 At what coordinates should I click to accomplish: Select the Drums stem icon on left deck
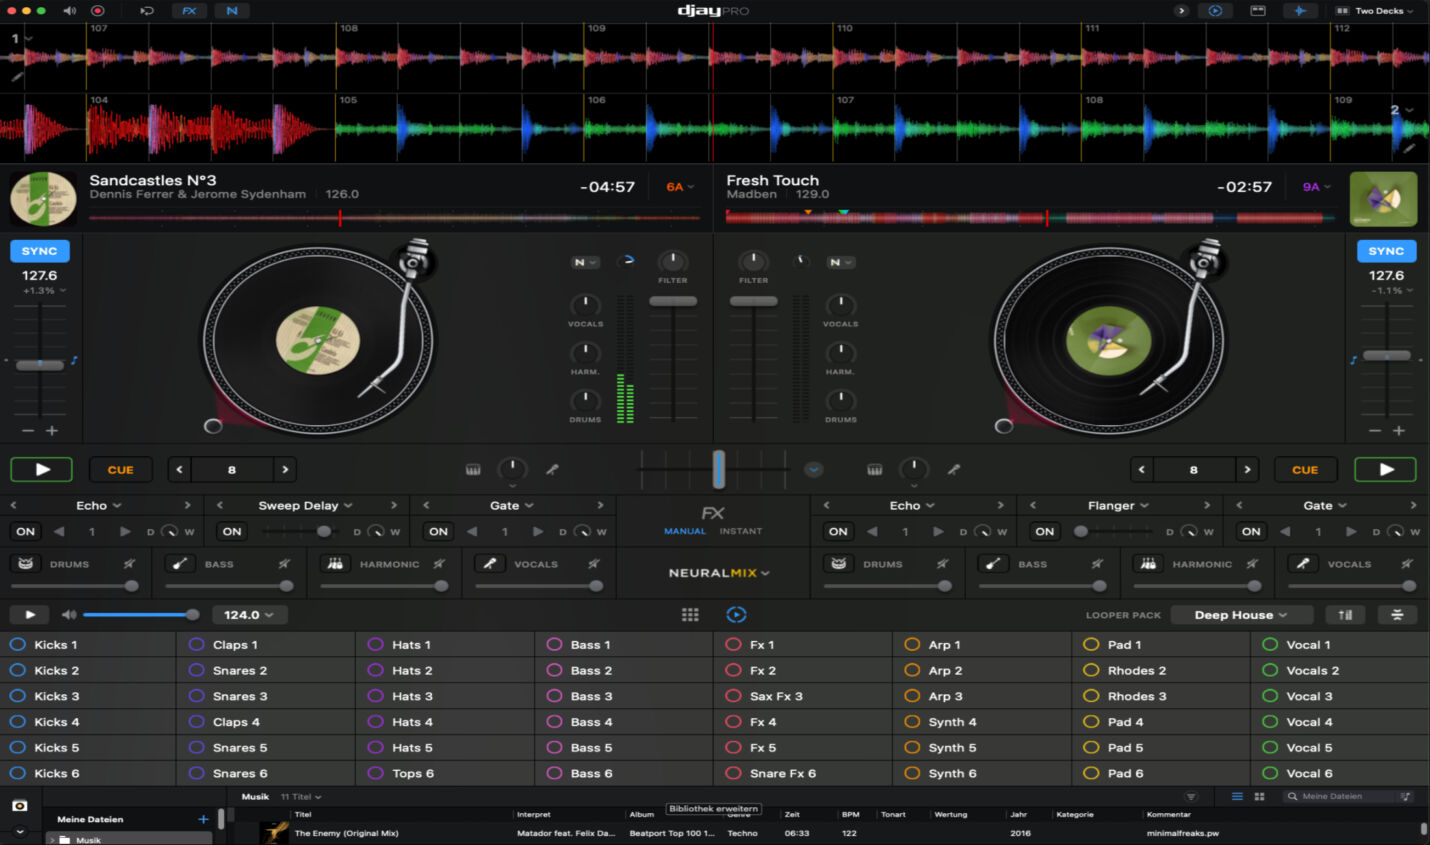(25, 563)
